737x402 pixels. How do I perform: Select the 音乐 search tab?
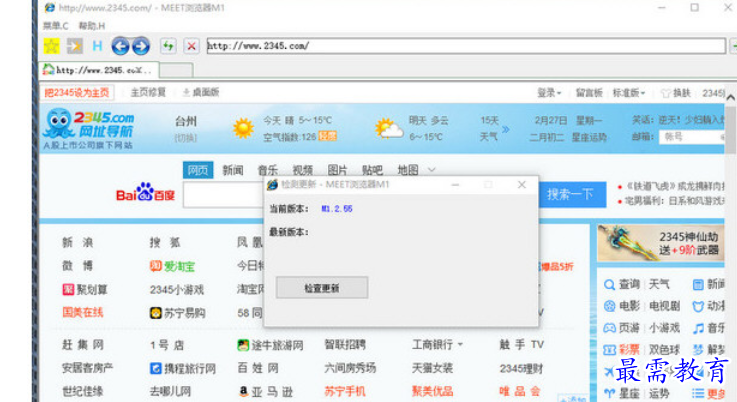coord(267,170)
